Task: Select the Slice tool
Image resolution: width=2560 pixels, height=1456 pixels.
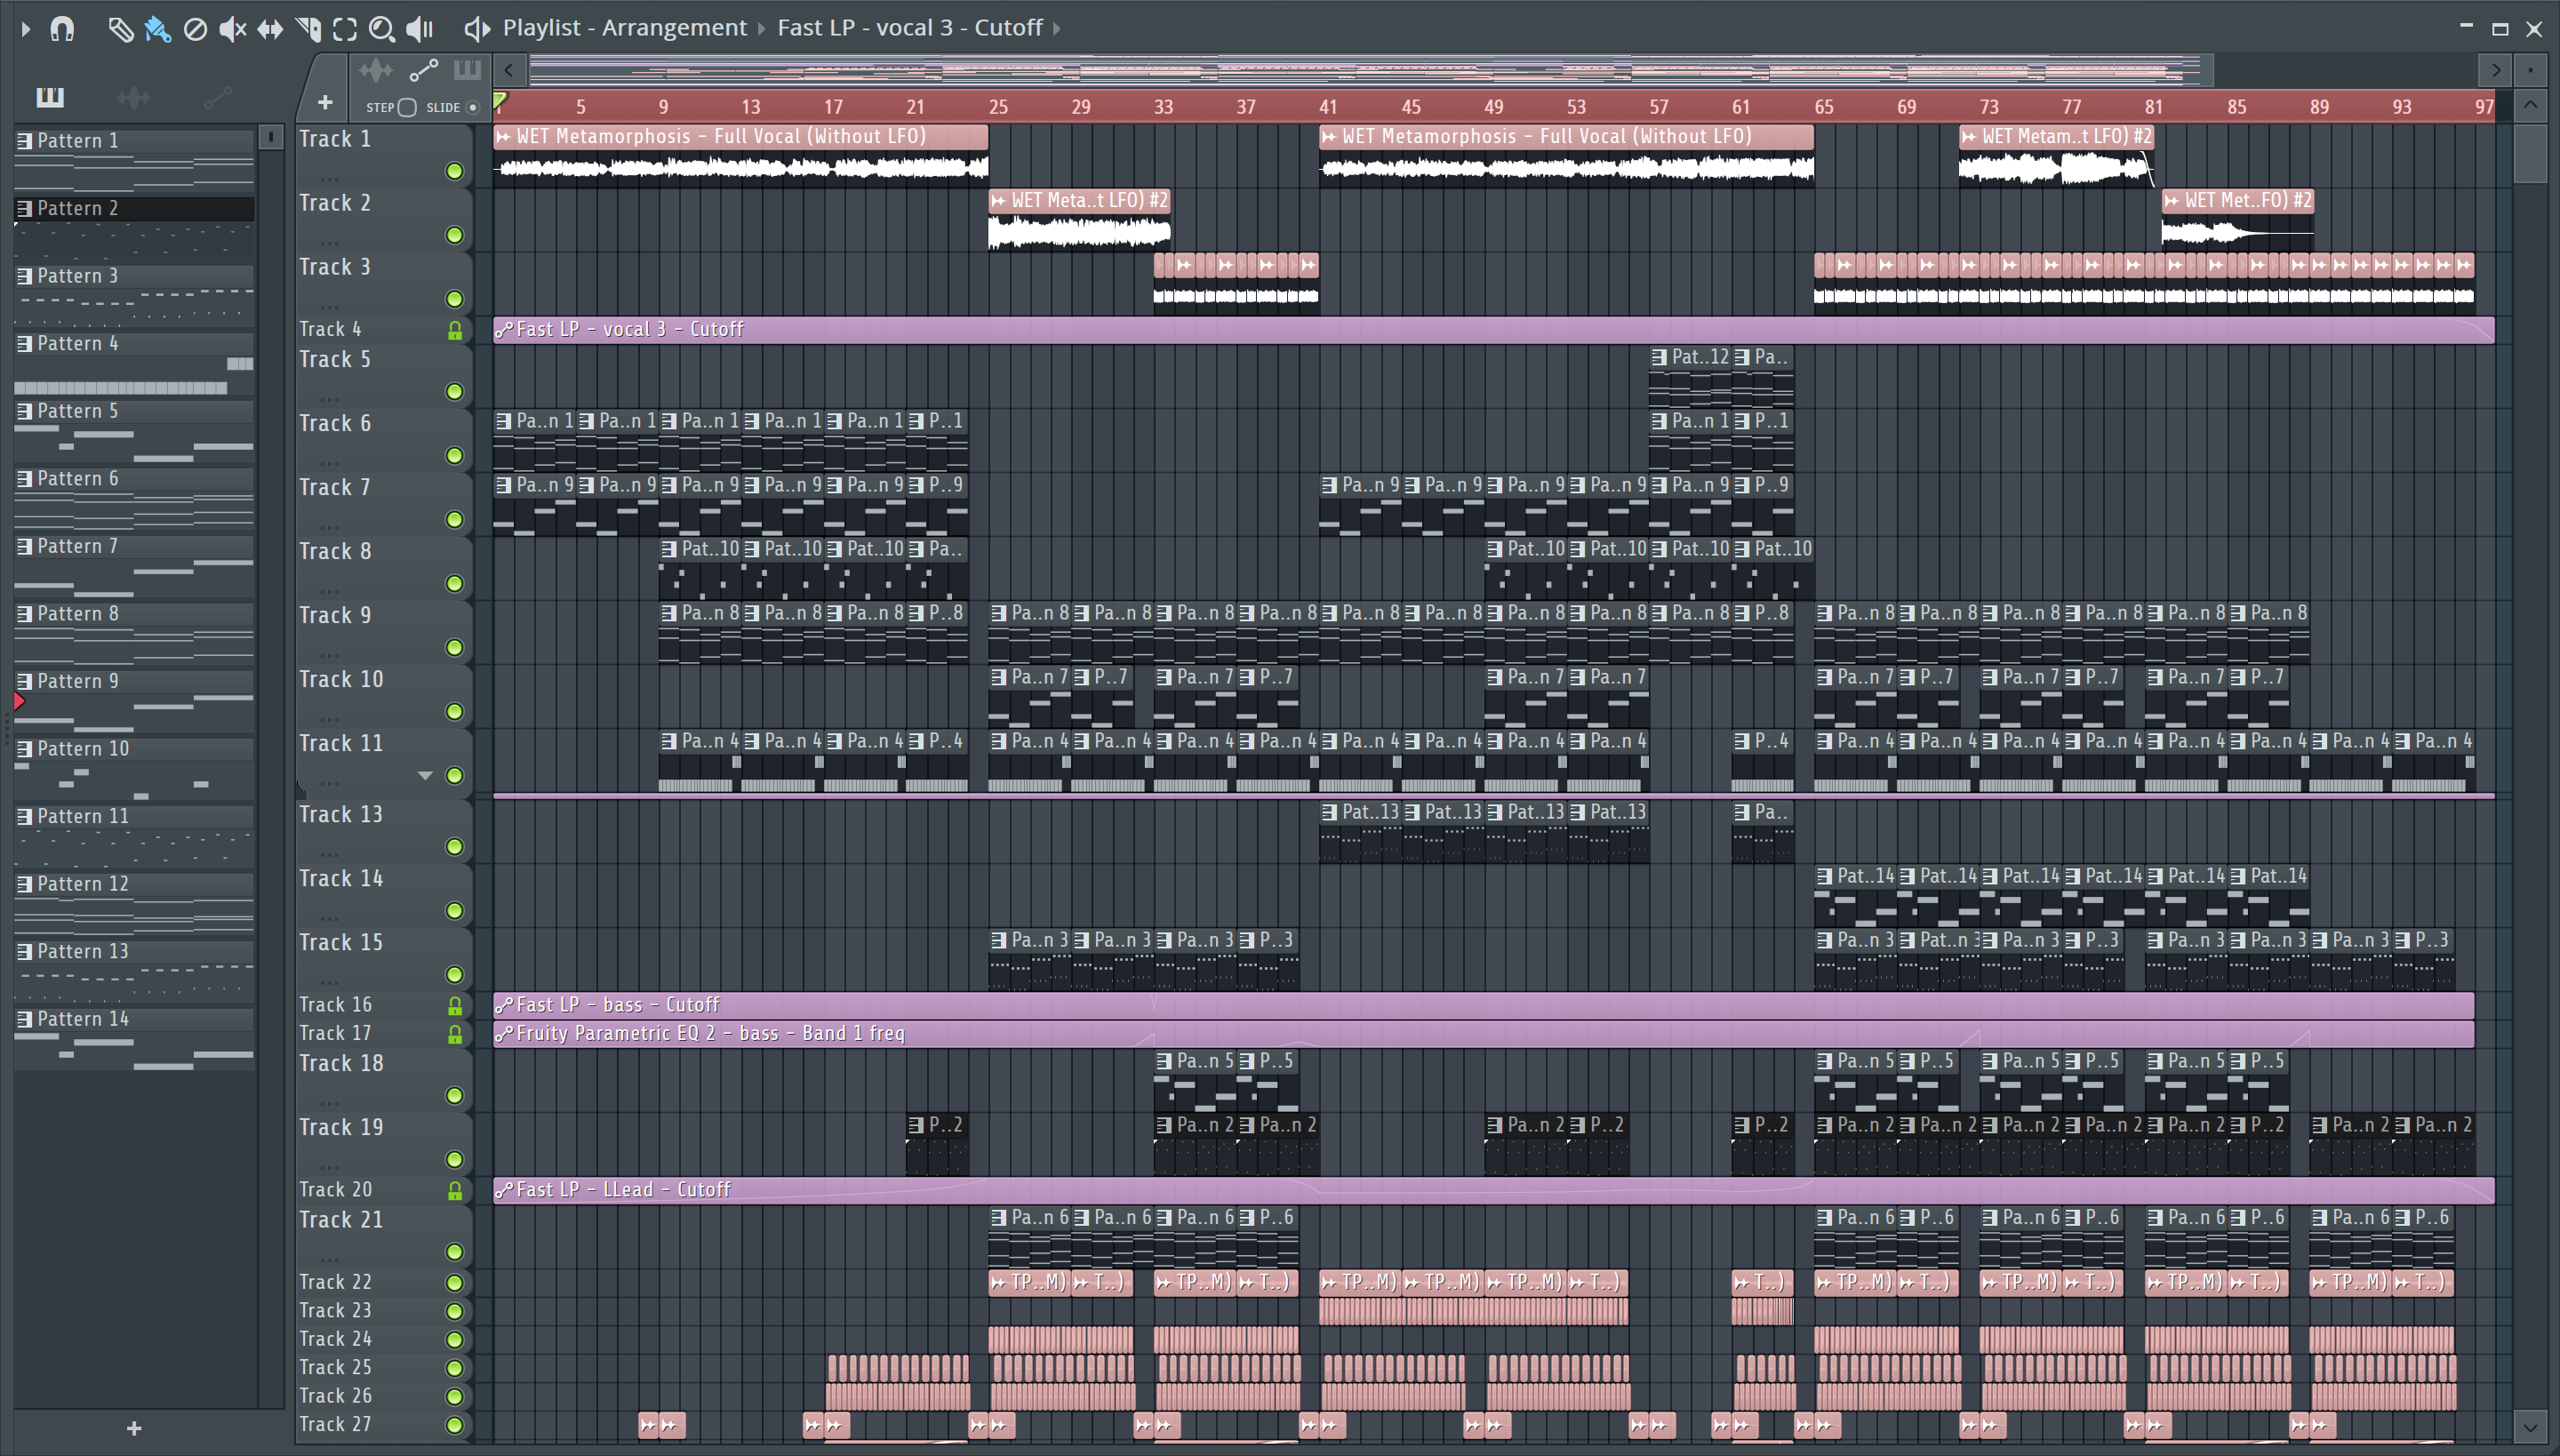Action: click(308, 29)
